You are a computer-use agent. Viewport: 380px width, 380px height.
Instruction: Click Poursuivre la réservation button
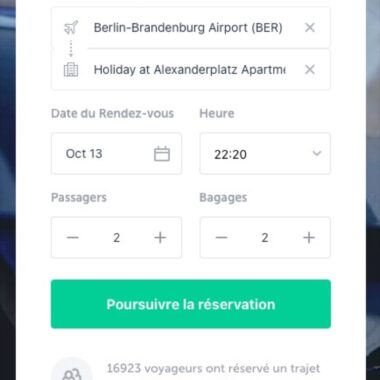point(191,304)
